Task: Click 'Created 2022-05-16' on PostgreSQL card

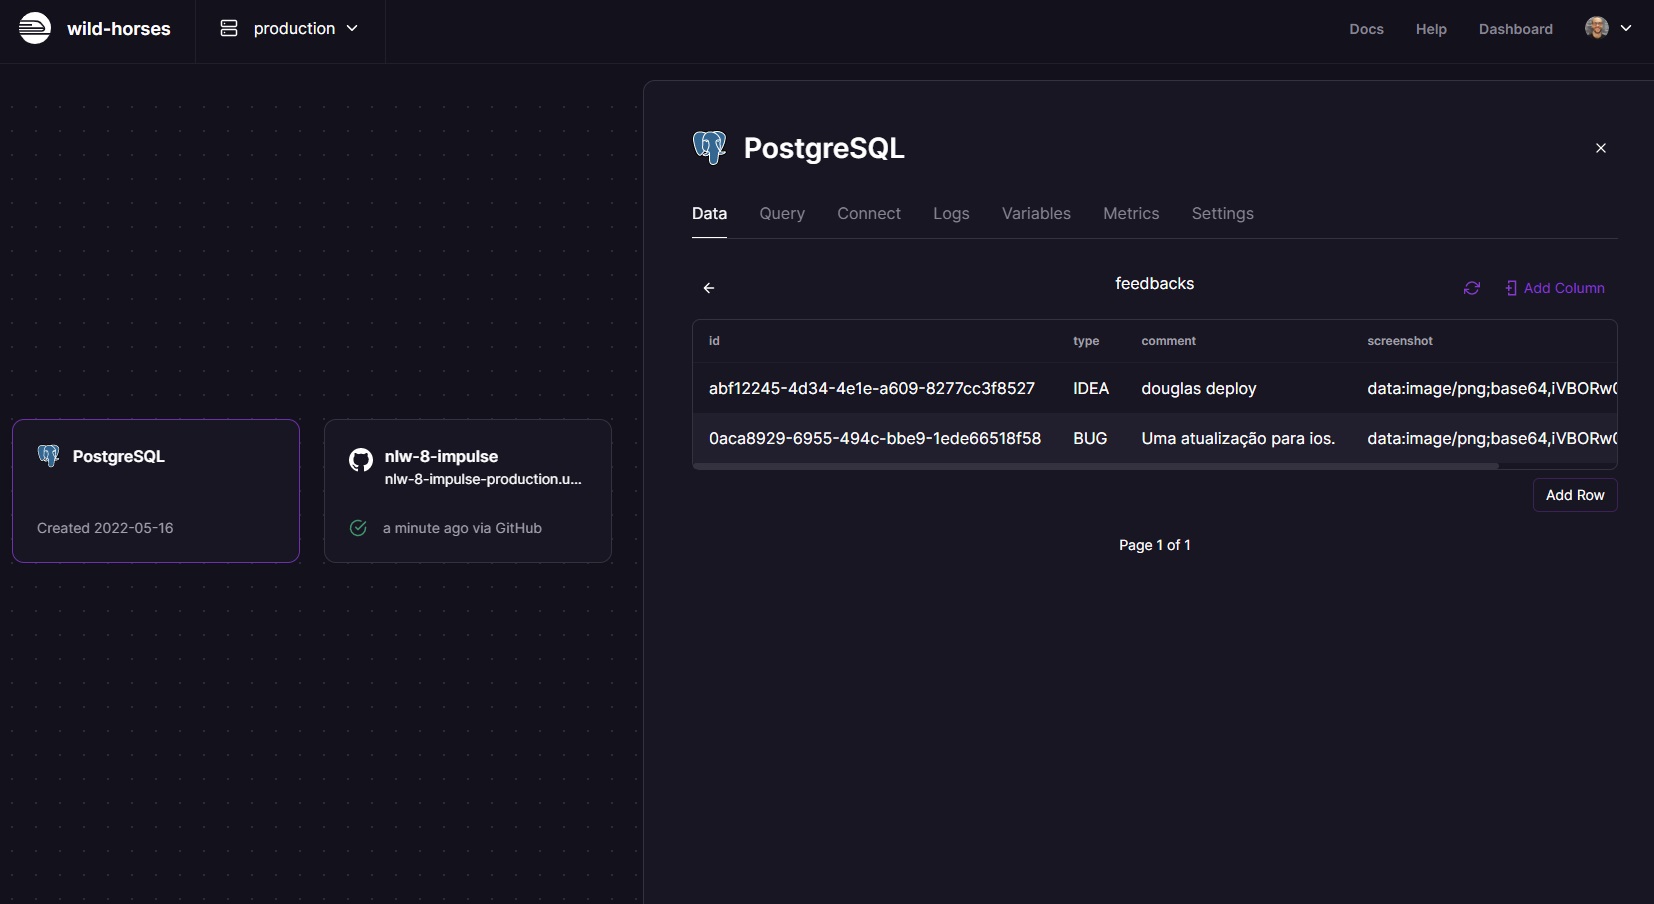Action: coord(105,528)
